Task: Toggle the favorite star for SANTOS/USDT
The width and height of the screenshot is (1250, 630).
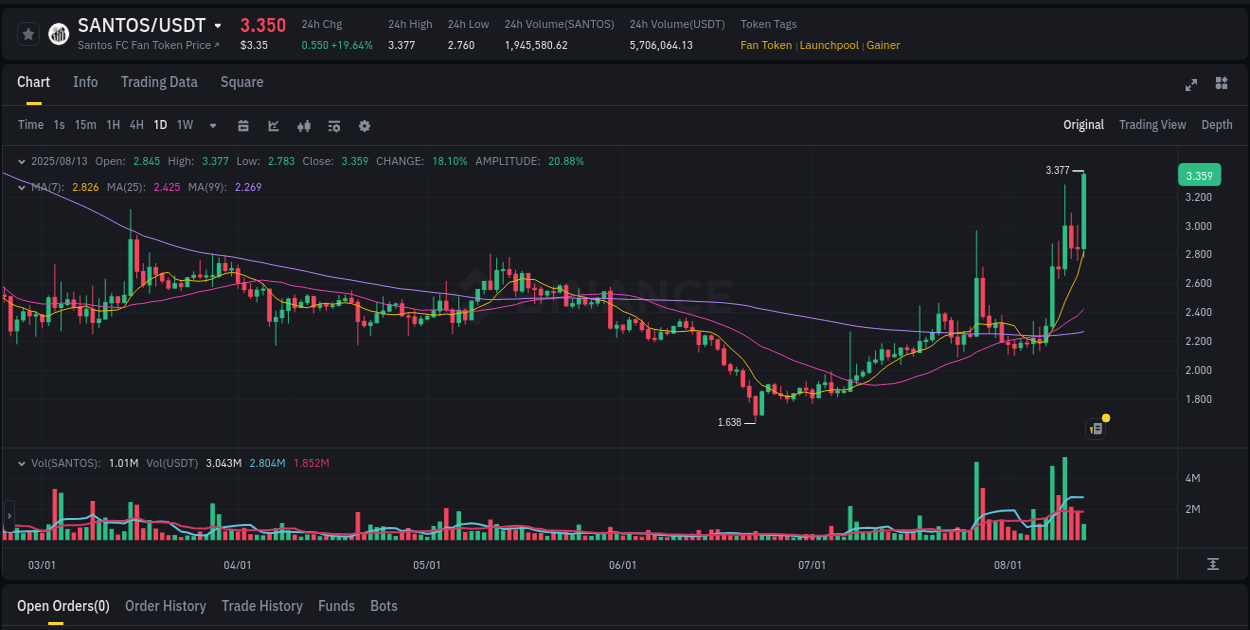Action: (27, 33)
